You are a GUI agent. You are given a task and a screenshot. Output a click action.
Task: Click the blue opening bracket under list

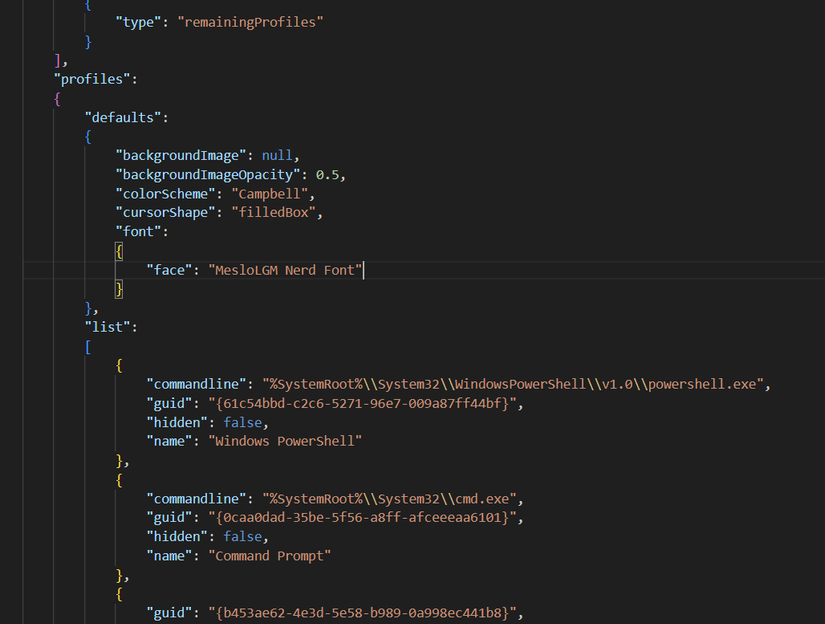[88, 347]
